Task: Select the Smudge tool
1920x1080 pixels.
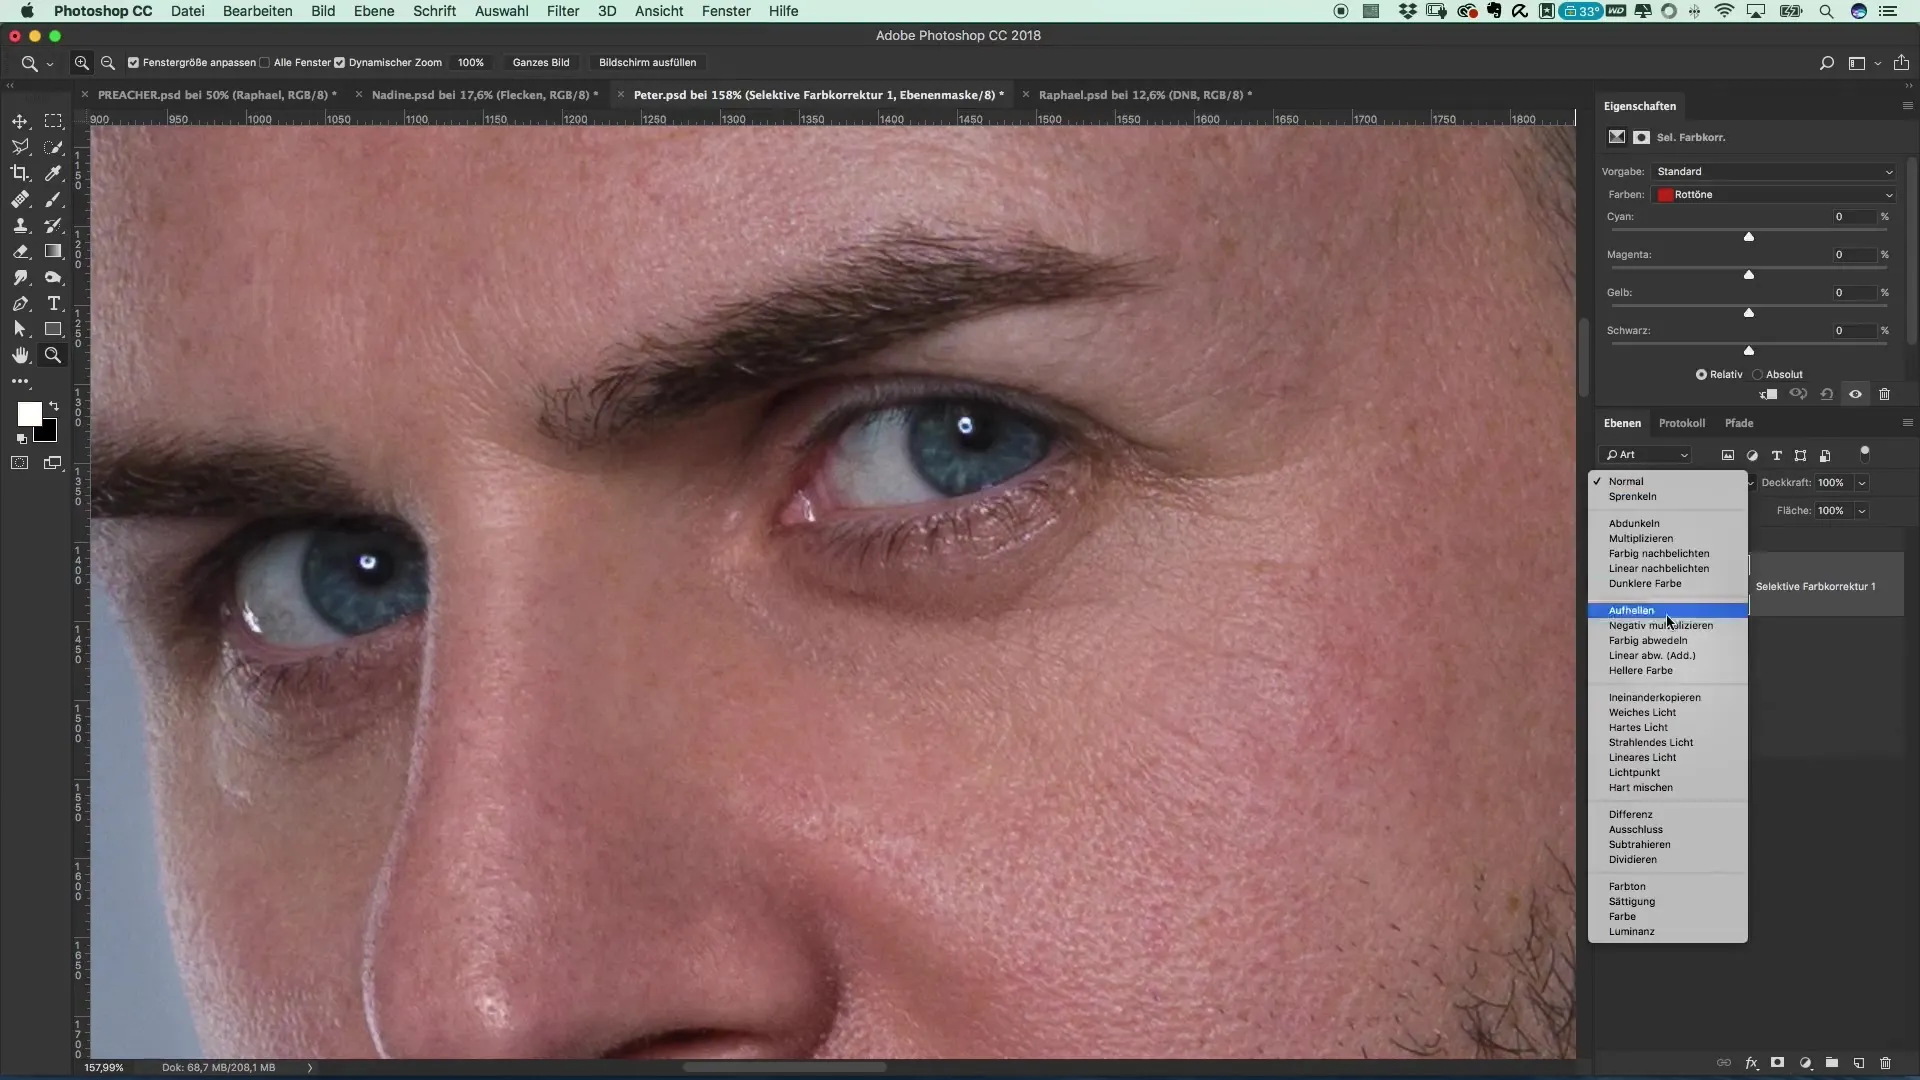Action: pyautogui.click(x=20, y=277)
